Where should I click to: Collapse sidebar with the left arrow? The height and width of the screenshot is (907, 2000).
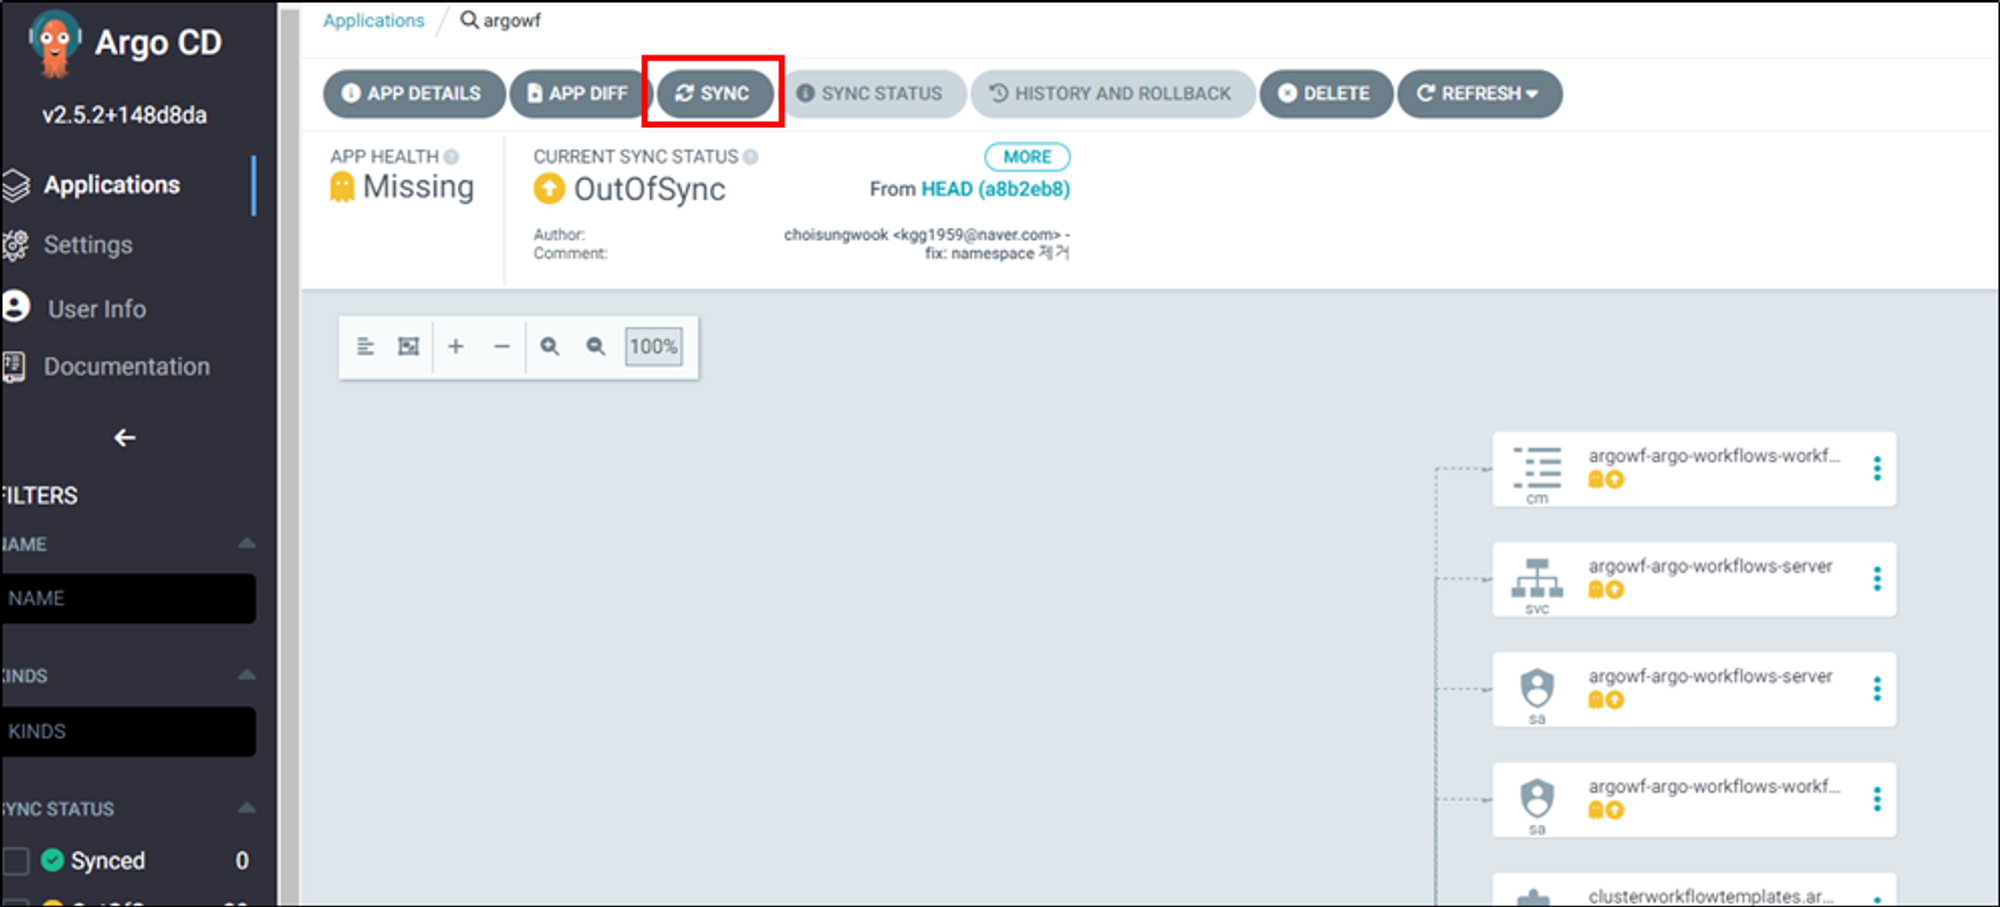(x=125, y=438)
